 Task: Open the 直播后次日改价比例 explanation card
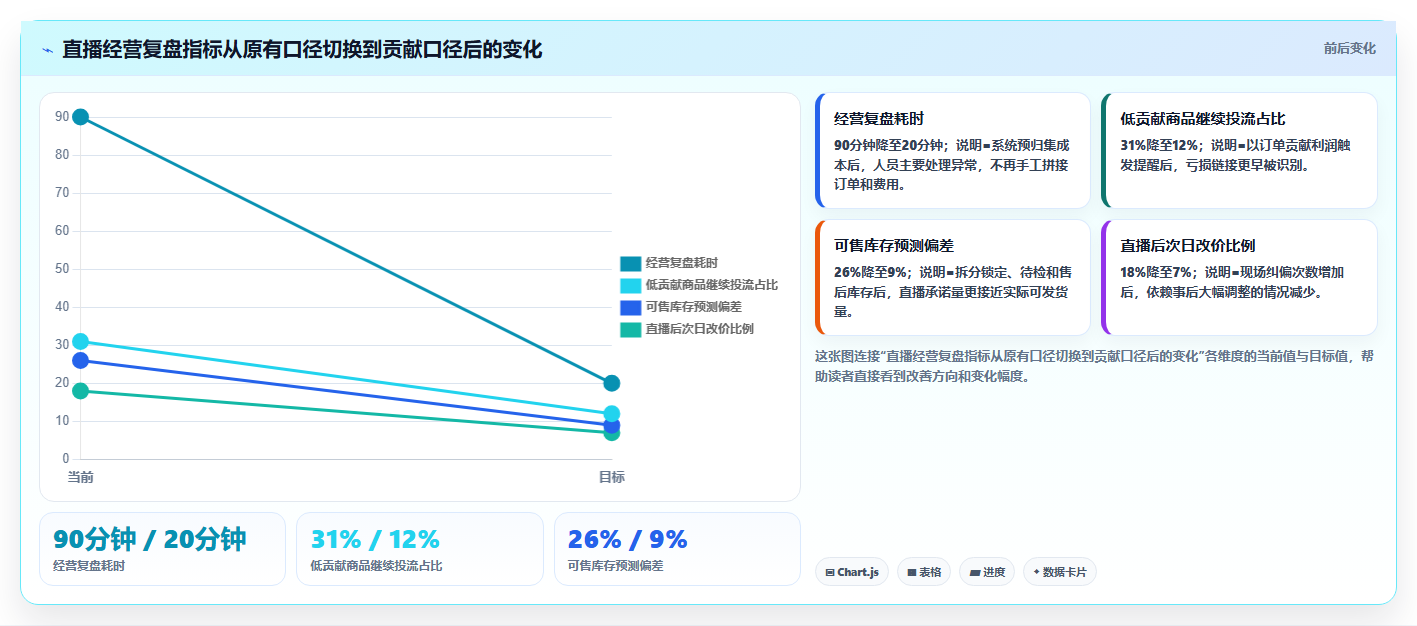(1239, 277)
